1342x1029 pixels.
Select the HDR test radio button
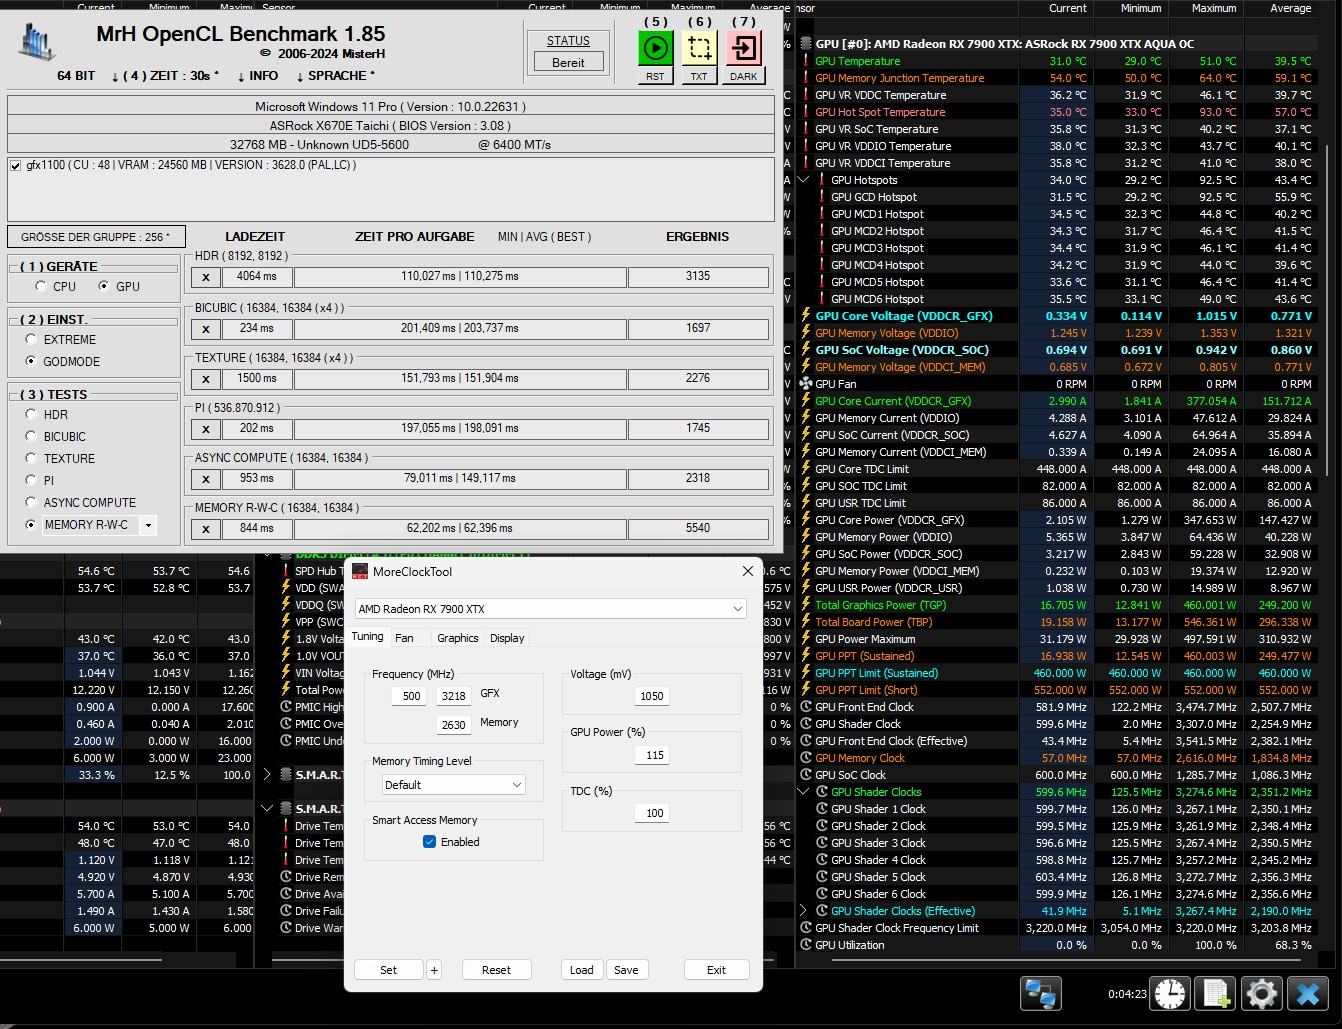(31, 414)
